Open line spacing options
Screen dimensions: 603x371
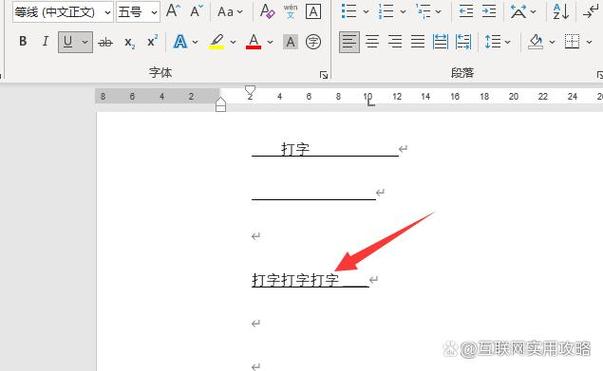[497, 42]
